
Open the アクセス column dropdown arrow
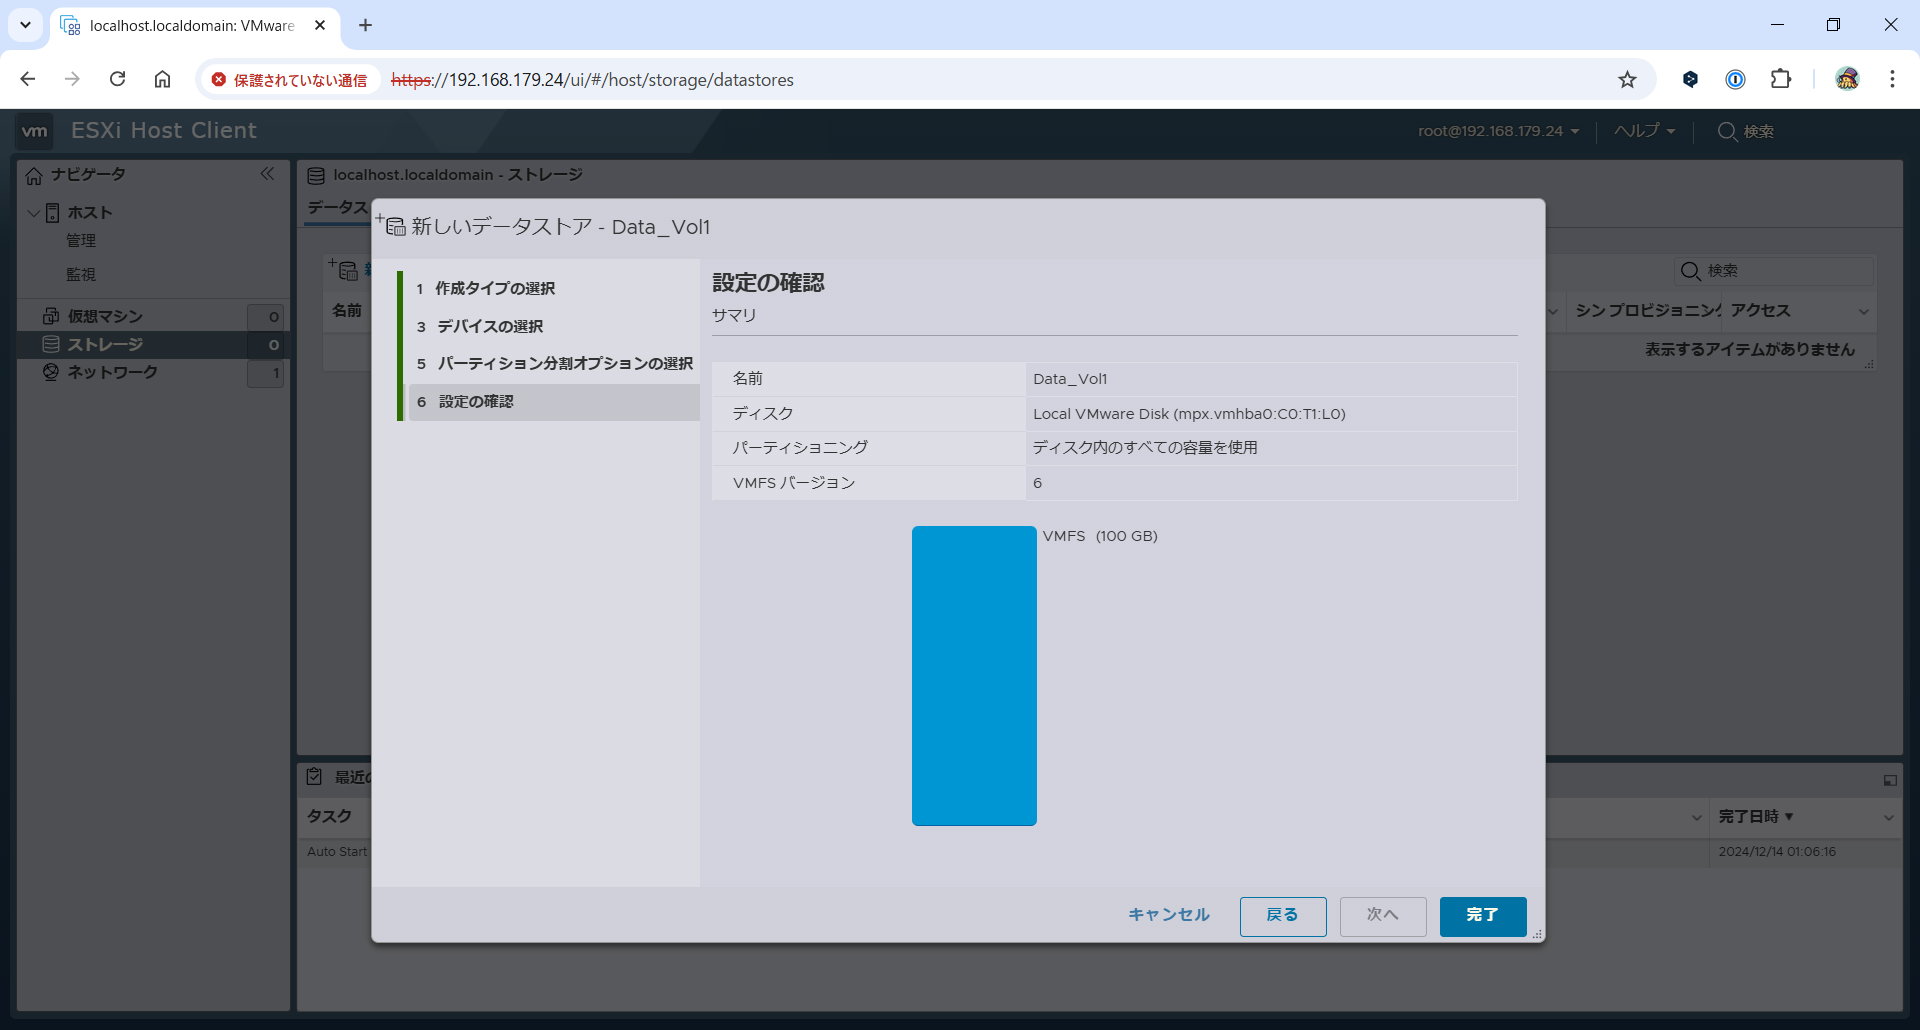click(x=1864, y=312)
